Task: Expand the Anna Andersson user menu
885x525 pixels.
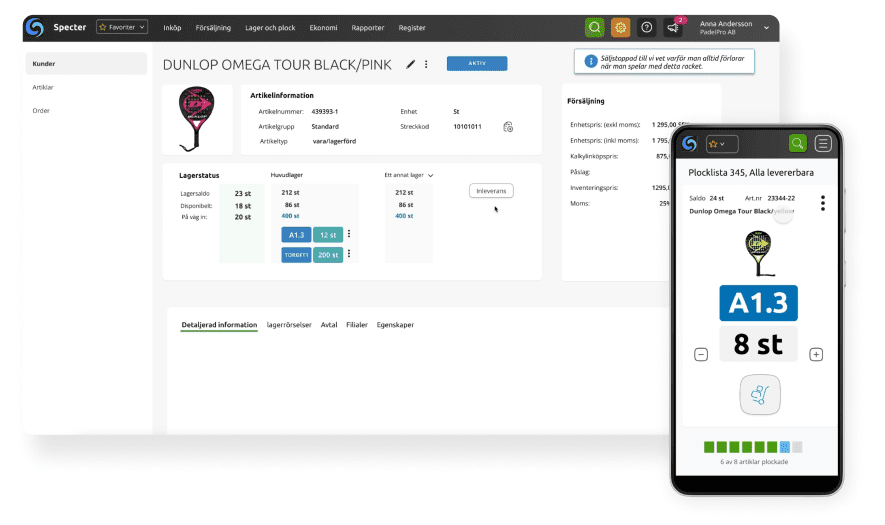Action: pos(766,28)
